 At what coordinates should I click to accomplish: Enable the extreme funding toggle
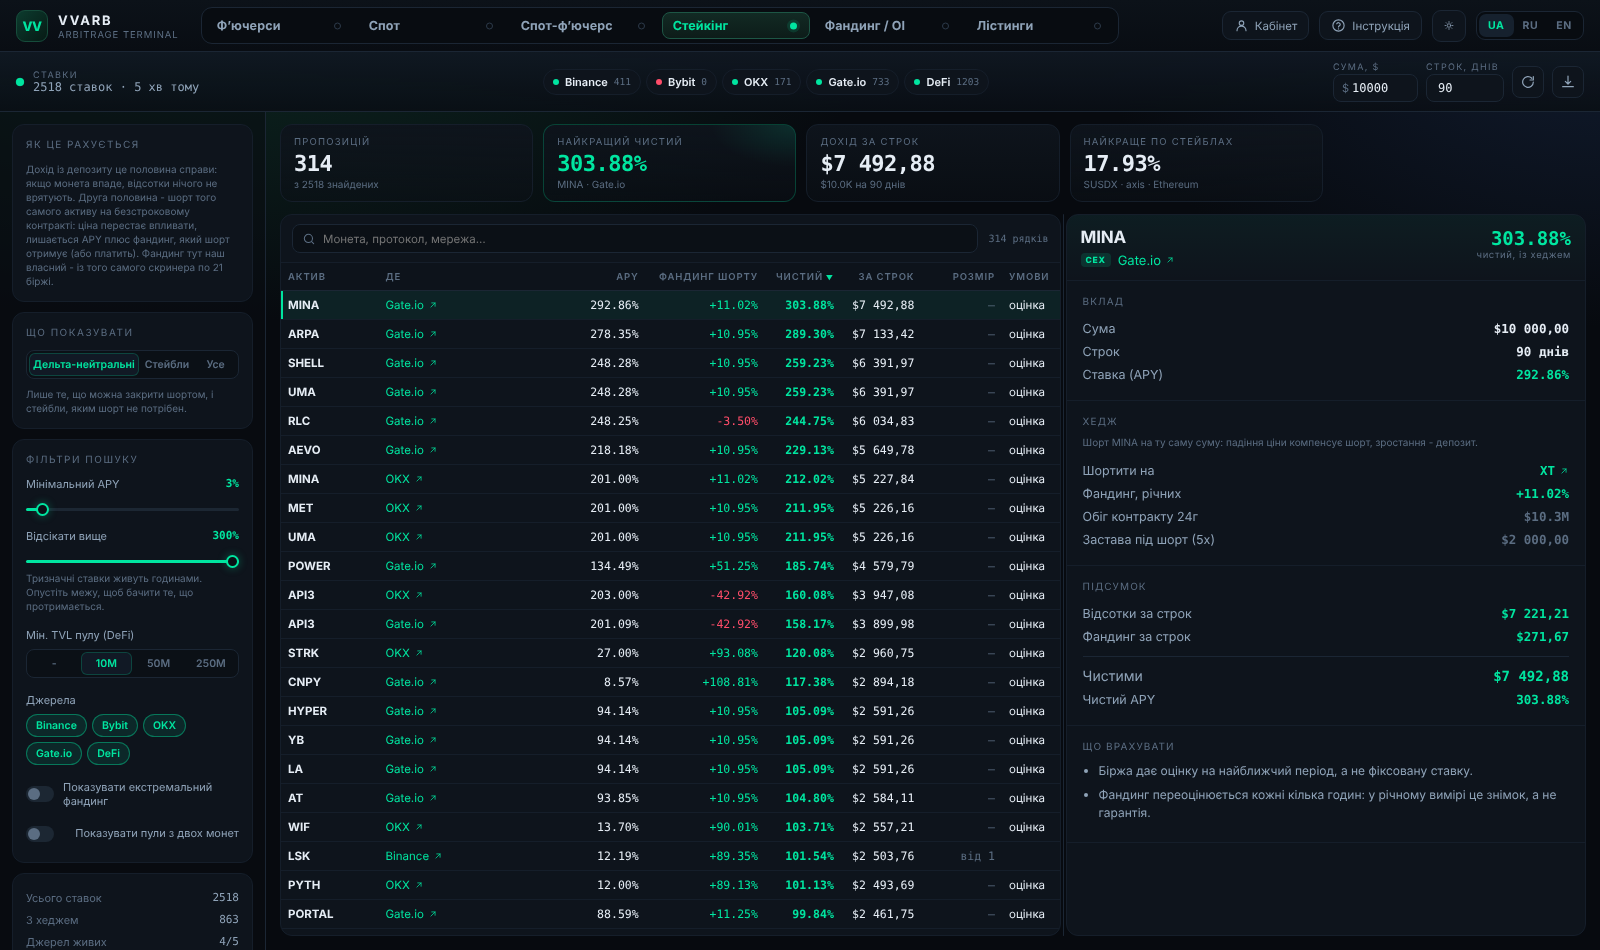tap(40, 794)
